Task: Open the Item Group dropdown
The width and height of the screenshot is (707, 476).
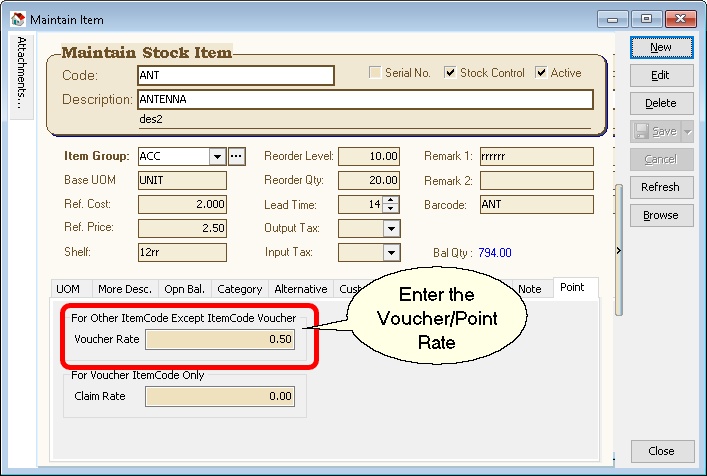Action: (x=216, y=156)
